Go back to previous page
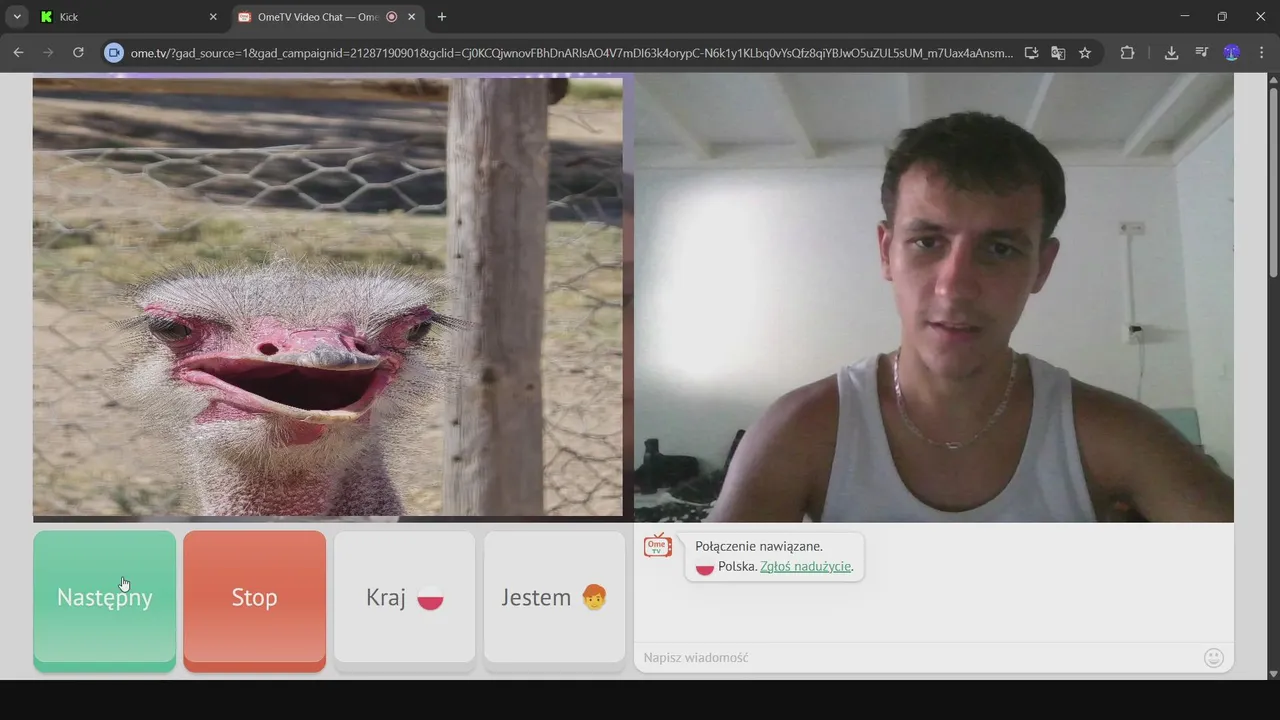 pyautogui.click(x=18, y=53)
